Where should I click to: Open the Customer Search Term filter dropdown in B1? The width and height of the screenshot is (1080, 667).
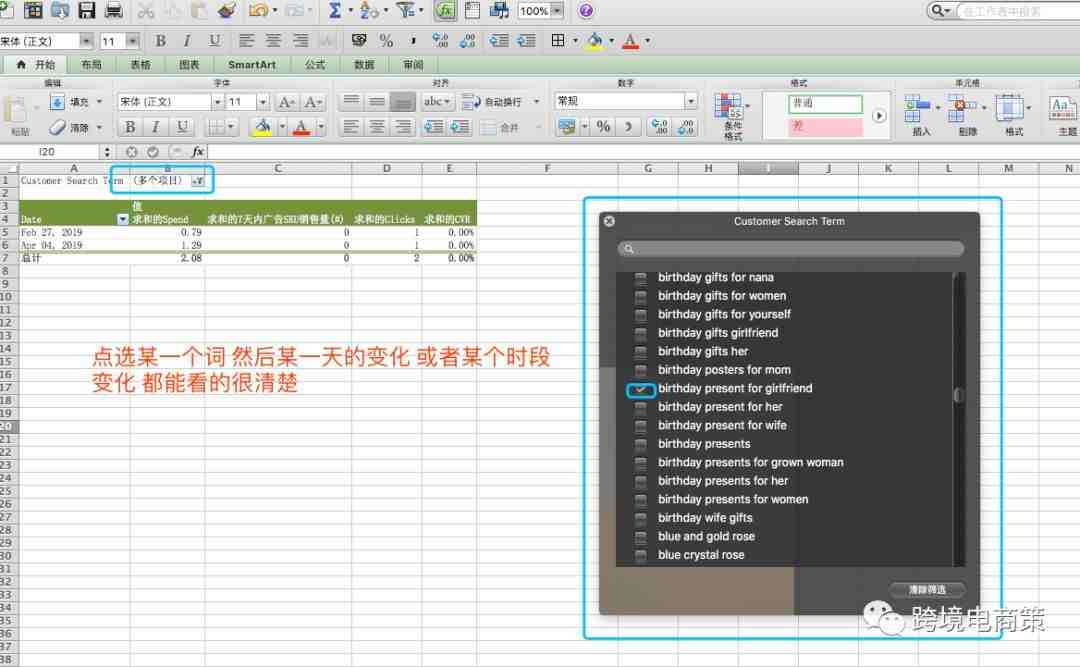tap(198, 181)
